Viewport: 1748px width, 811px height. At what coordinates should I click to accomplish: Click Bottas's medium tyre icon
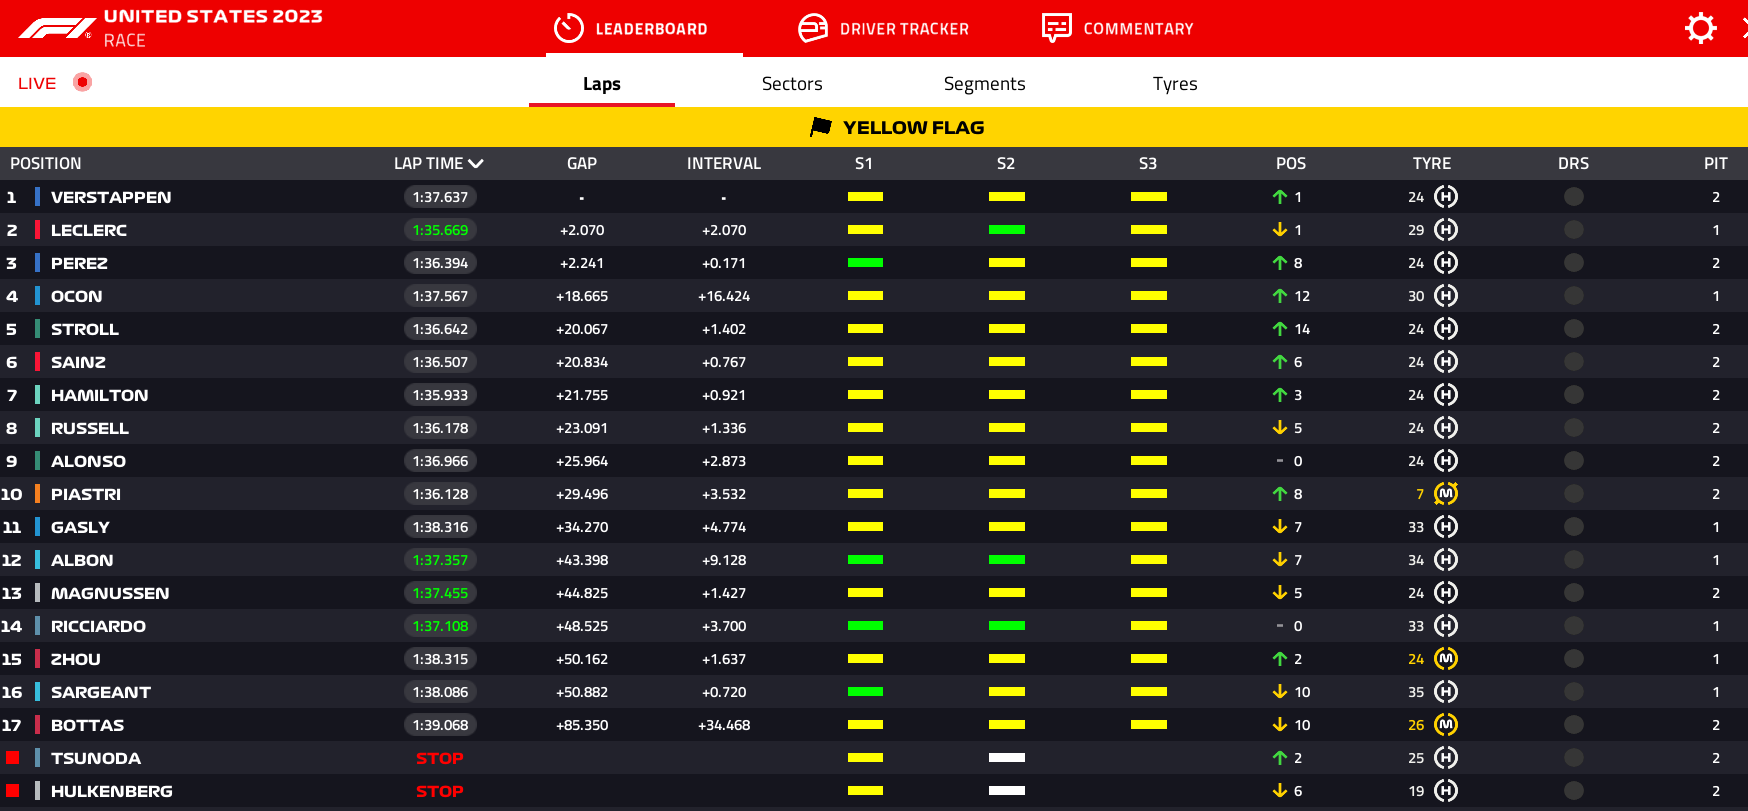pos(1446,725)
